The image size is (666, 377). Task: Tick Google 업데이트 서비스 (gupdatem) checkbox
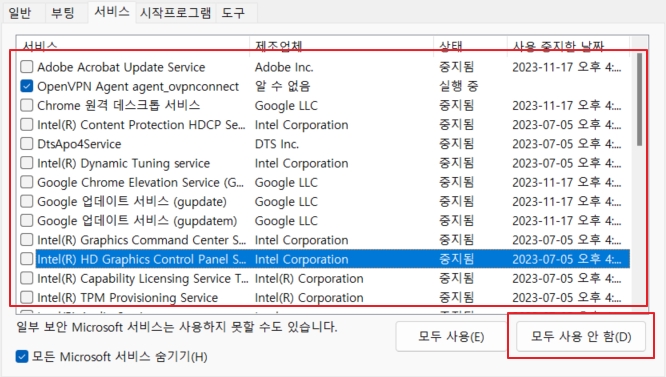(x=27, y=220)
